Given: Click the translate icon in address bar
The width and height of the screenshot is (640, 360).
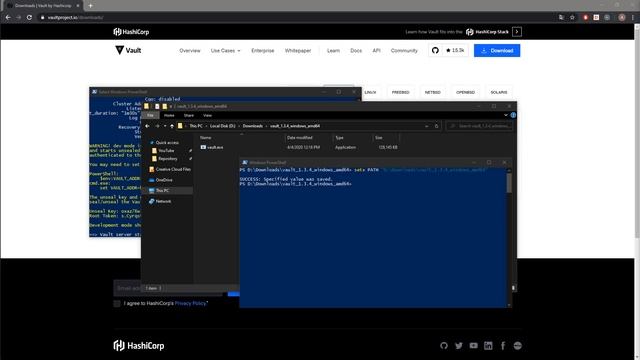Looking at the screenshot, I should coord(561,18).
